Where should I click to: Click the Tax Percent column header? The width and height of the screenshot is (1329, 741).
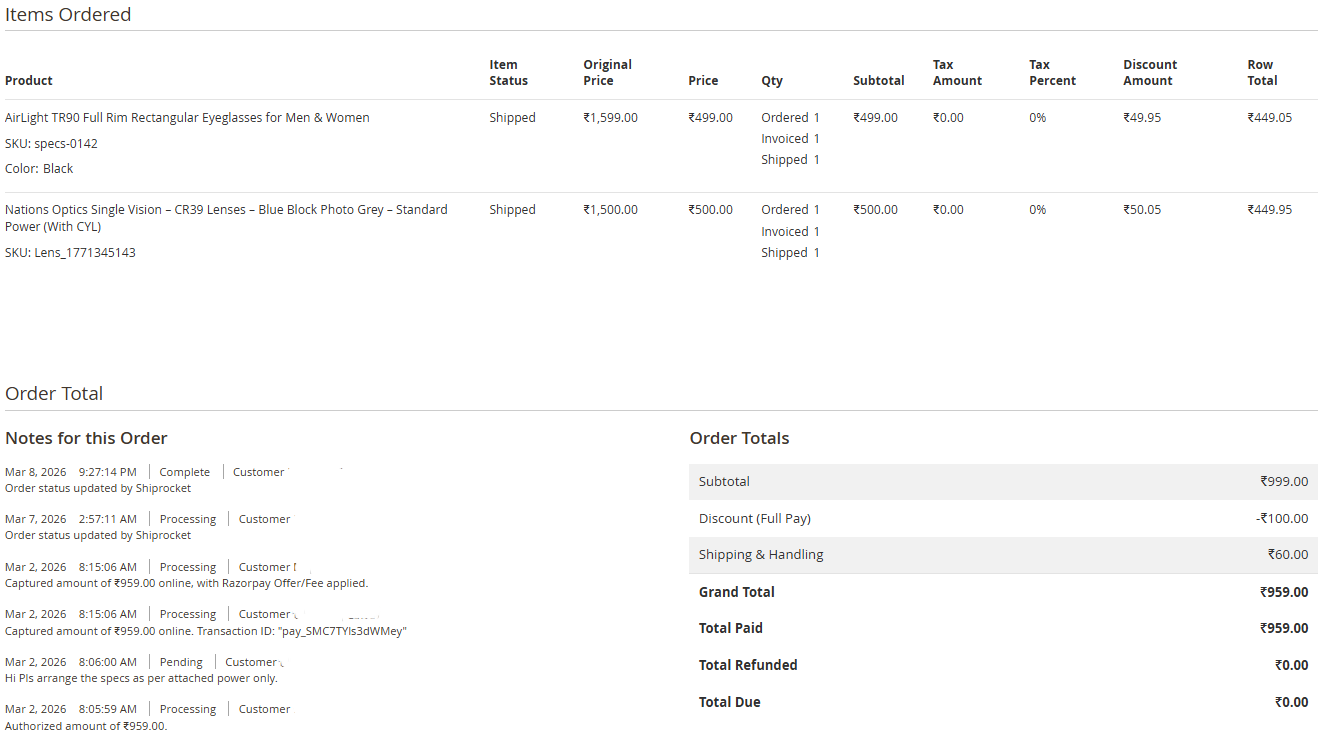(1052, 72)
